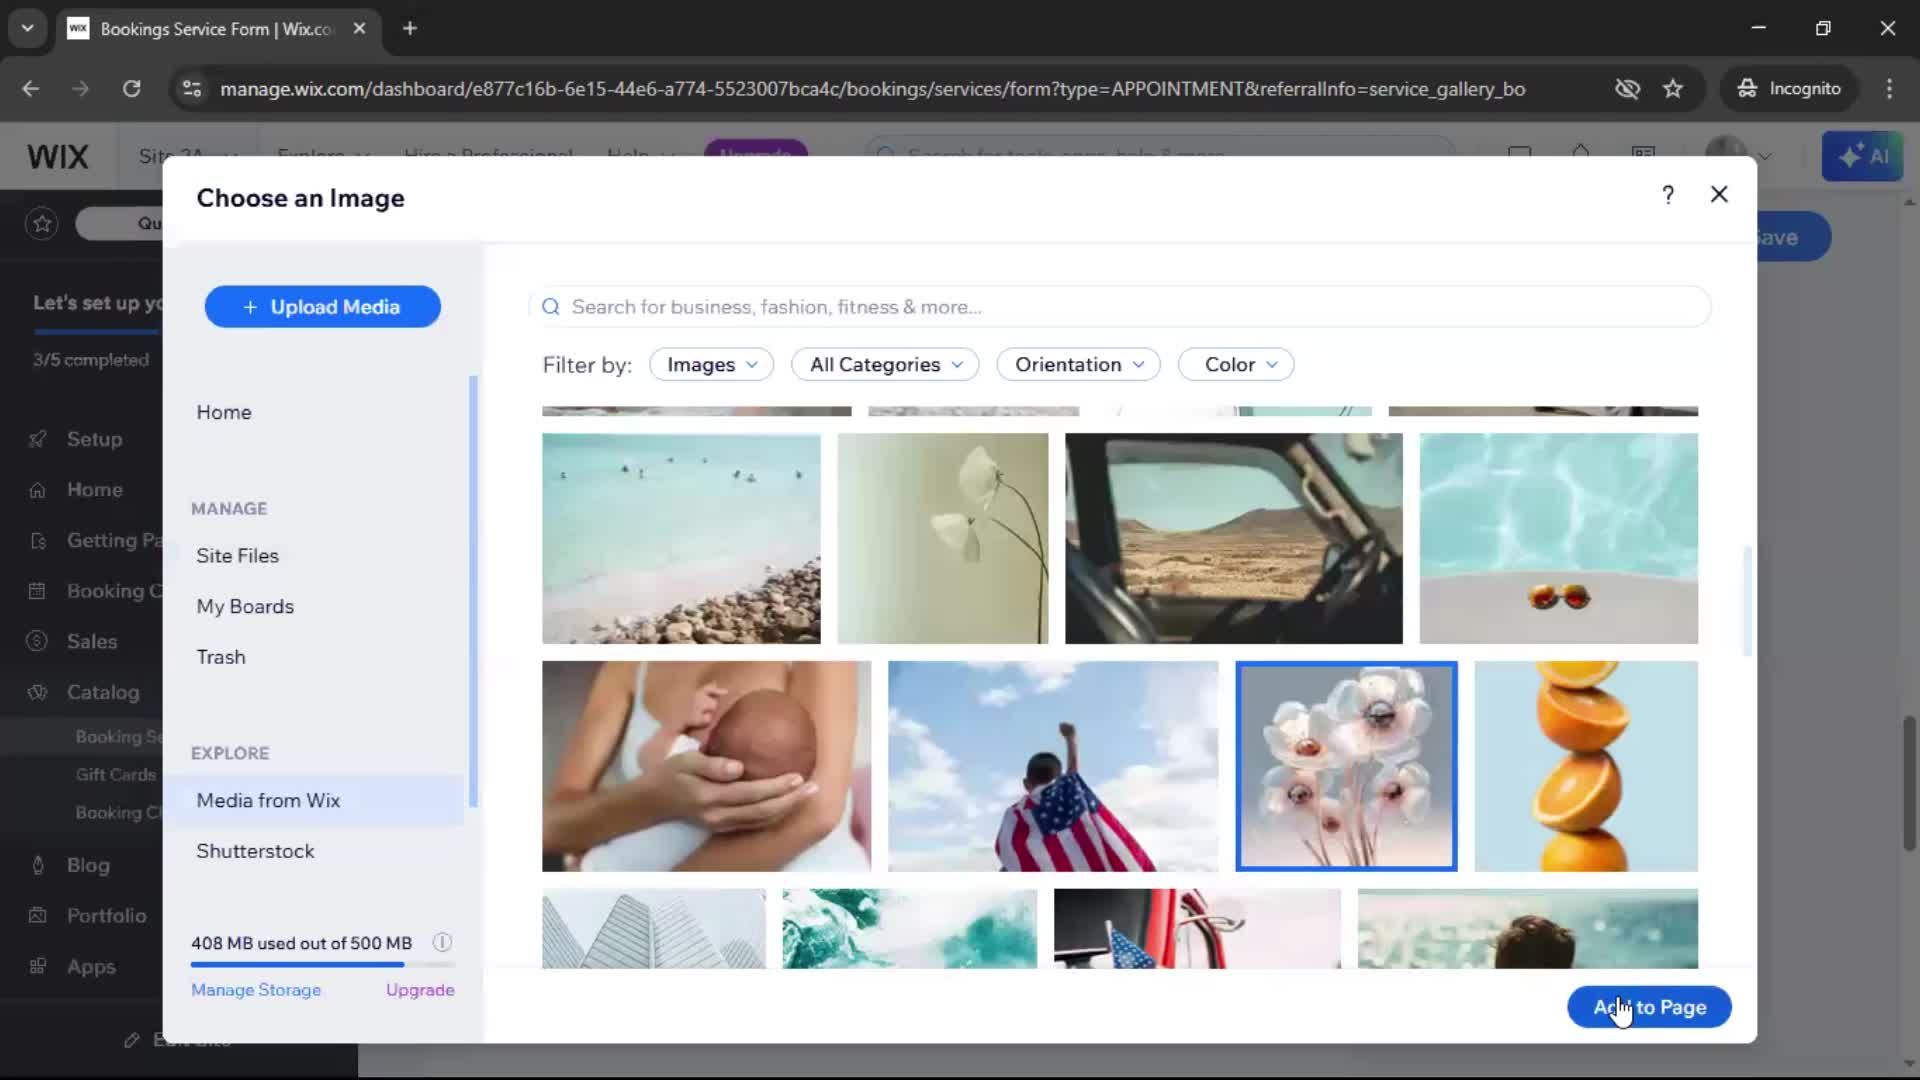Select Home in media manager sidebar

click(x=224, y=412)
